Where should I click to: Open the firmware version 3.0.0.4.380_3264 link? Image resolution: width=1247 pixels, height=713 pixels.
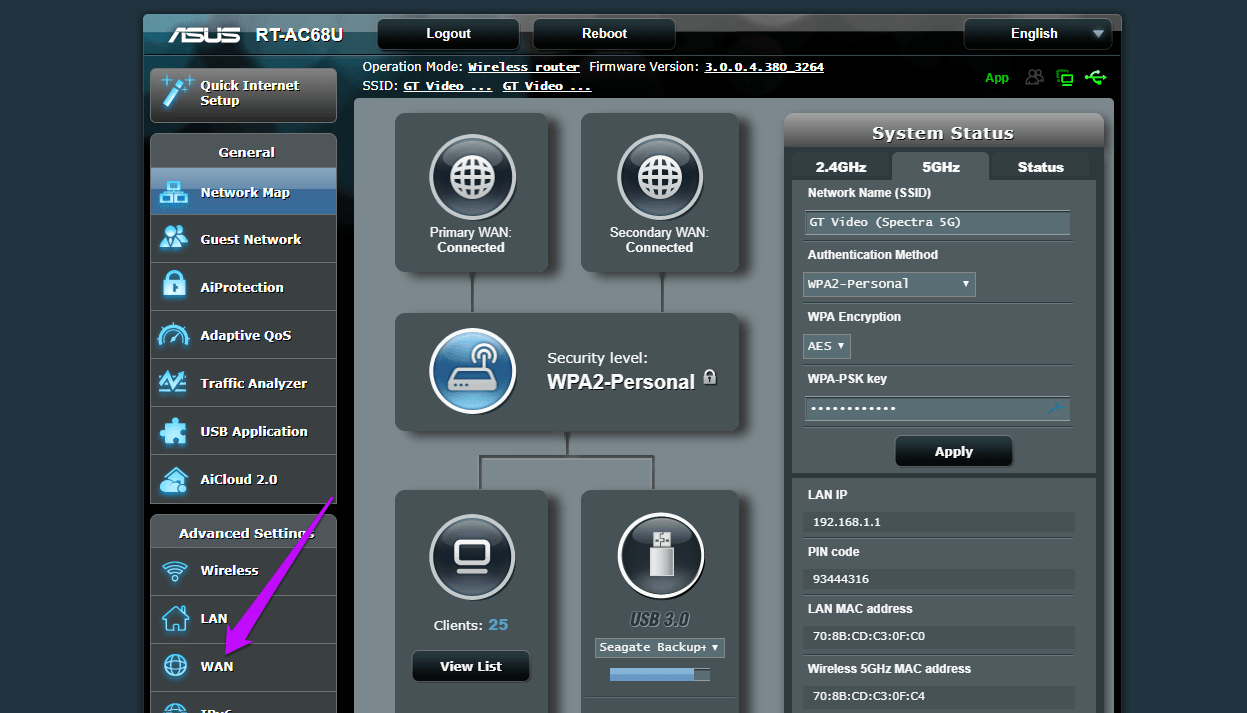tap(764, 67)
